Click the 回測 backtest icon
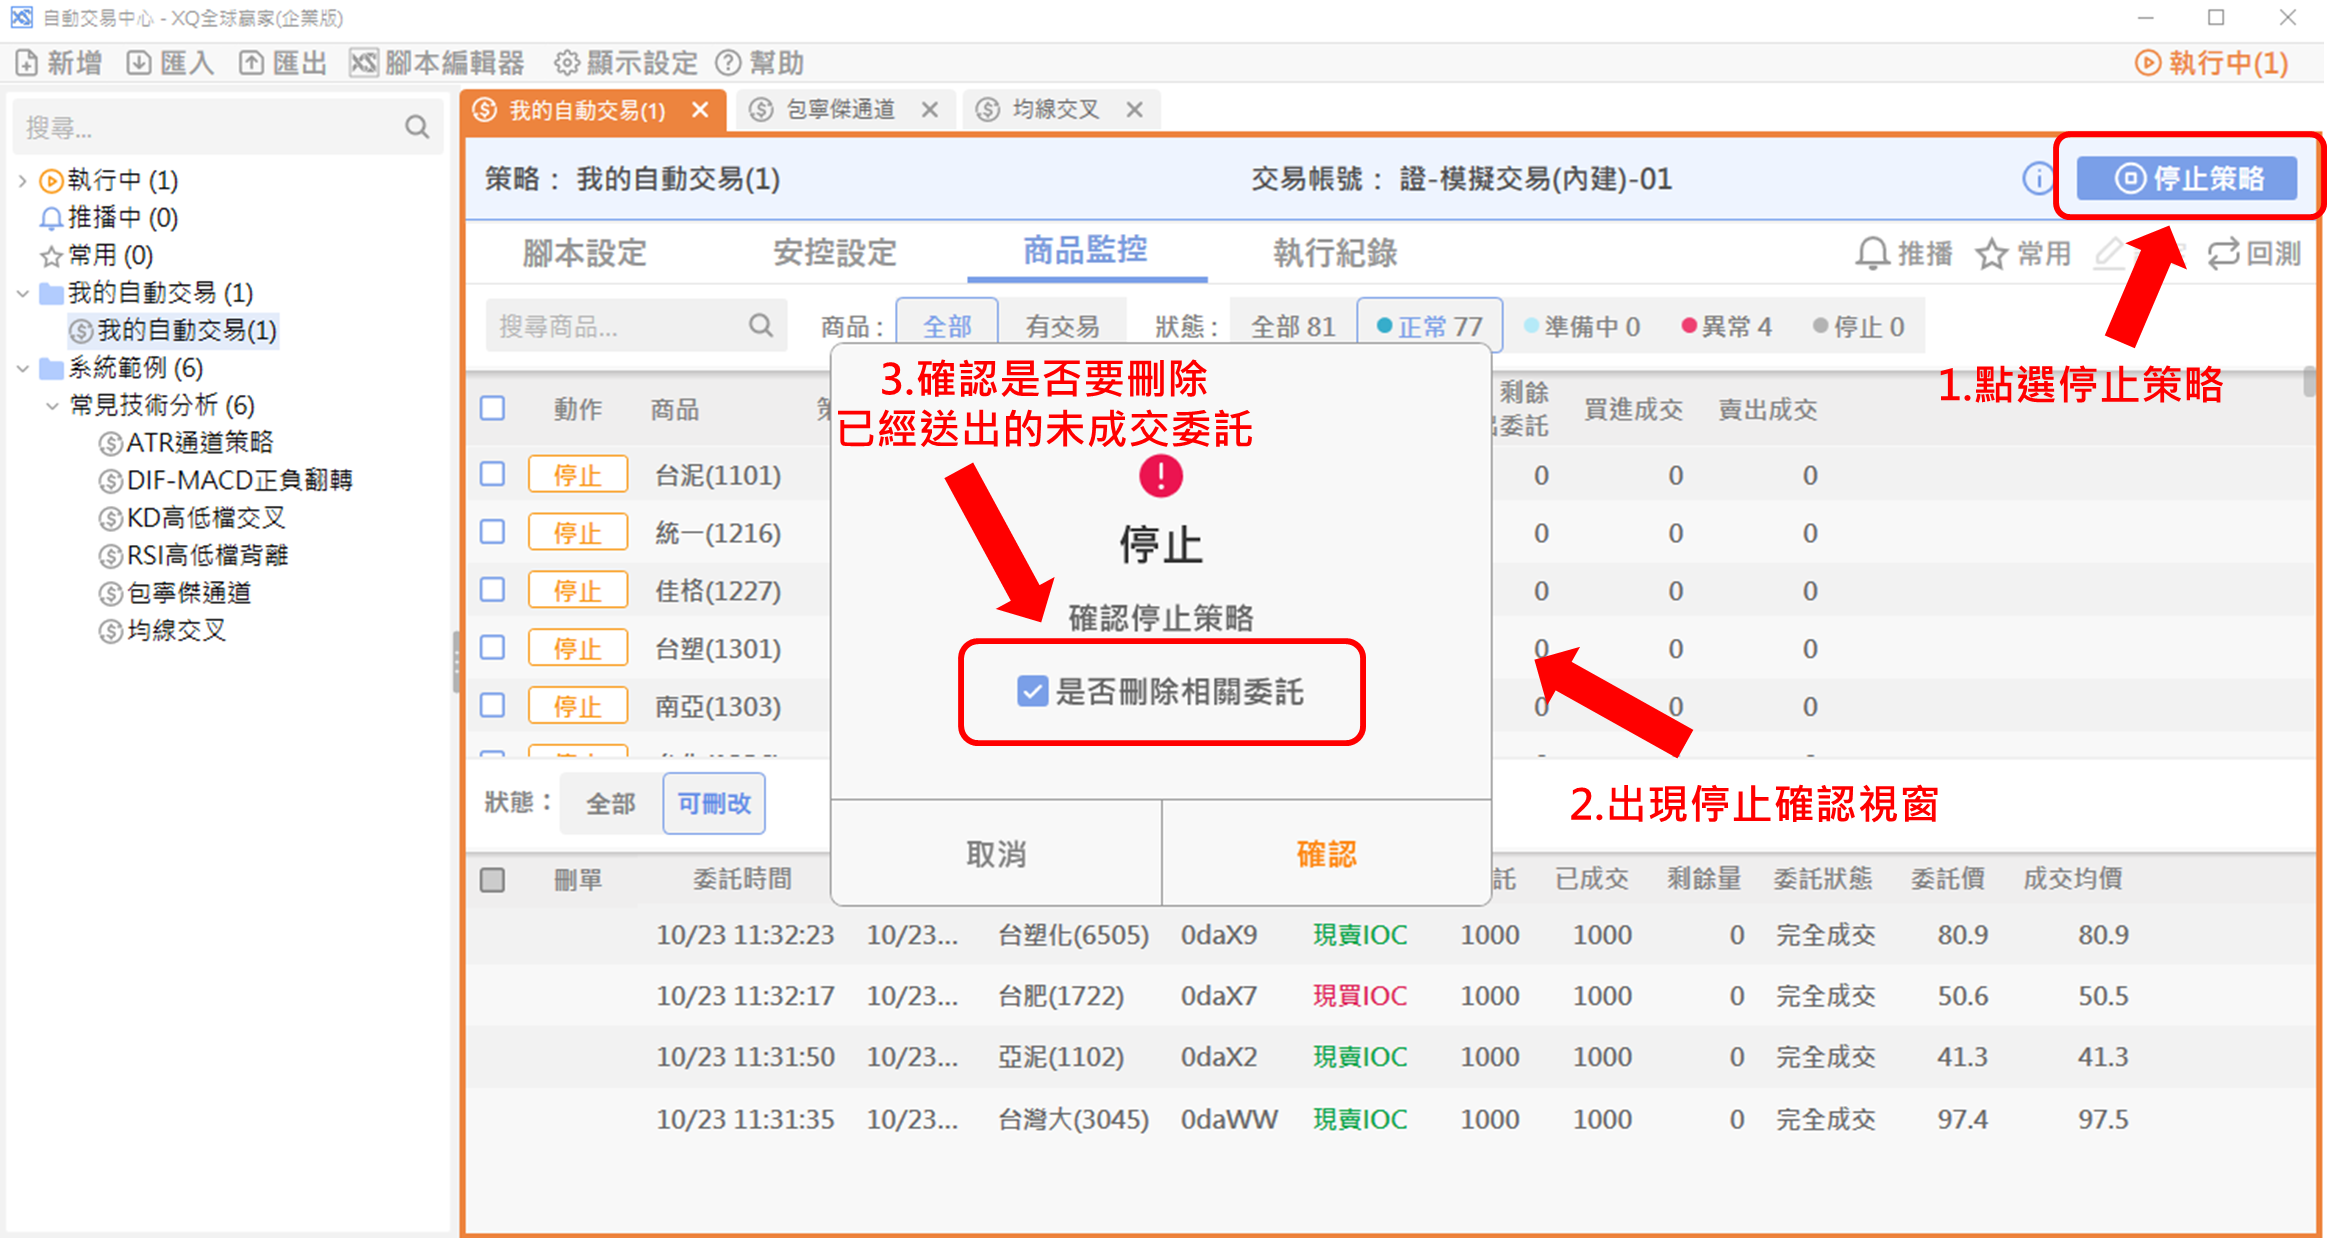This screenshot has height=1238, width=2327. 2223,254
